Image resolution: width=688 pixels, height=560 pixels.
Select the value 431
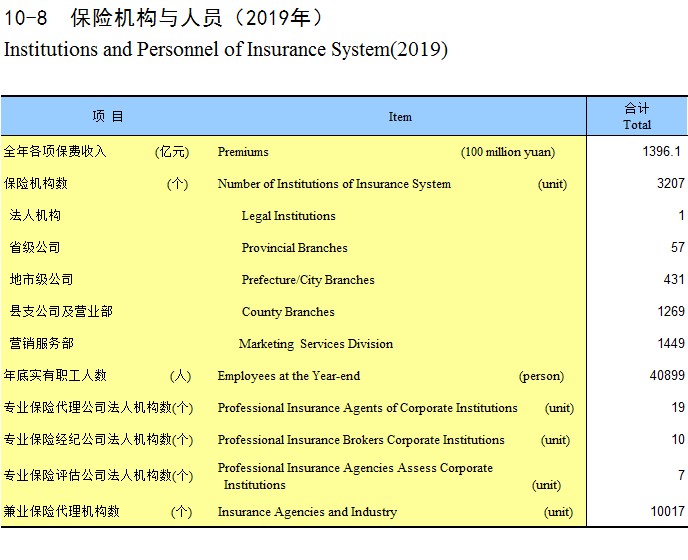(674, 280)
